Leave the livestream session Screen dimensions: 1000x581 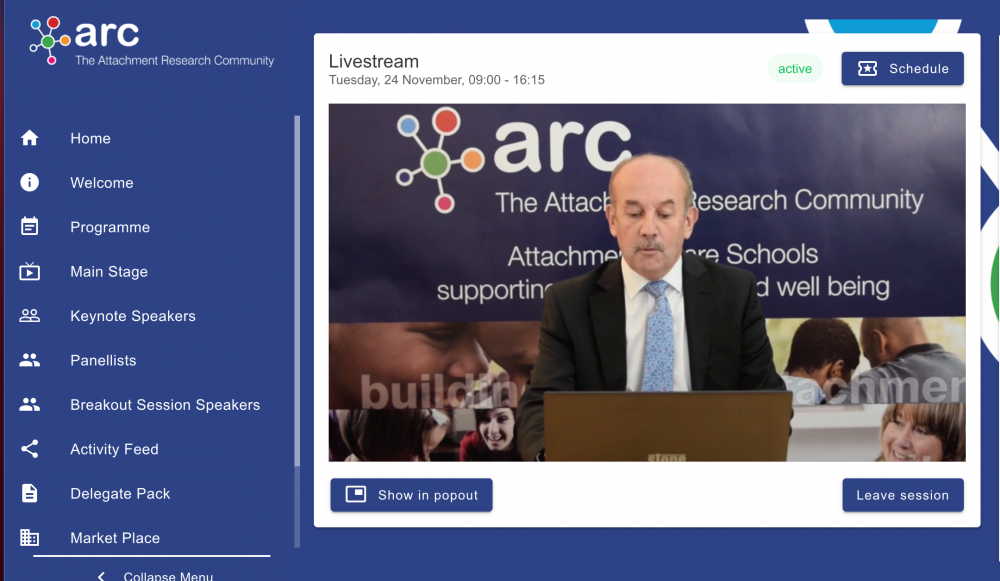tap(902, 495)
